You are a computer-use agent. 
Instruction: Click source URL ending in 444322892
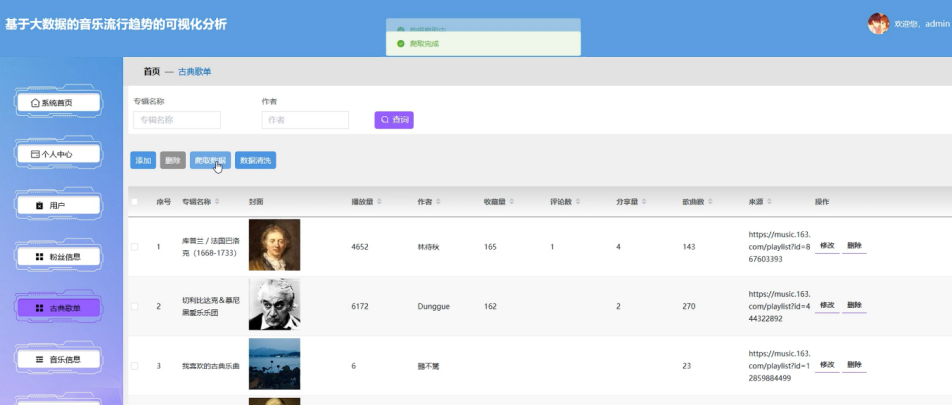click(780, 306)
